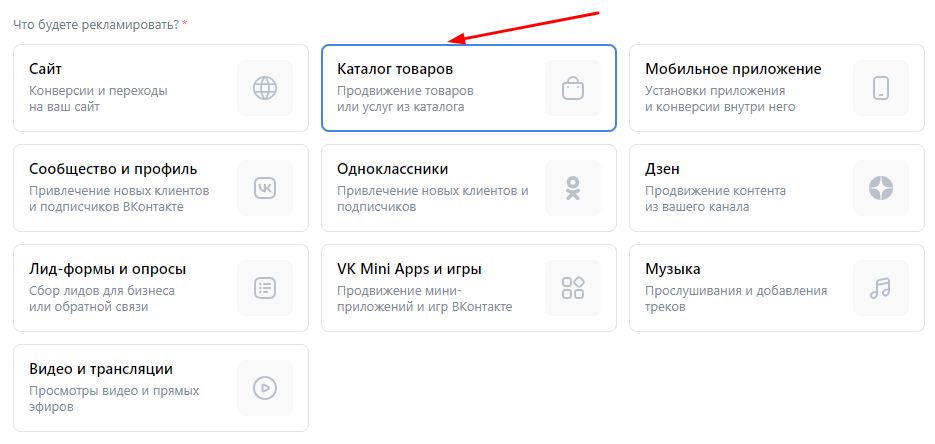Viewport: 935px width, 444px height.
Task: Click the VK logo icon in Сообщество и профиль
Action: point(265,188)
